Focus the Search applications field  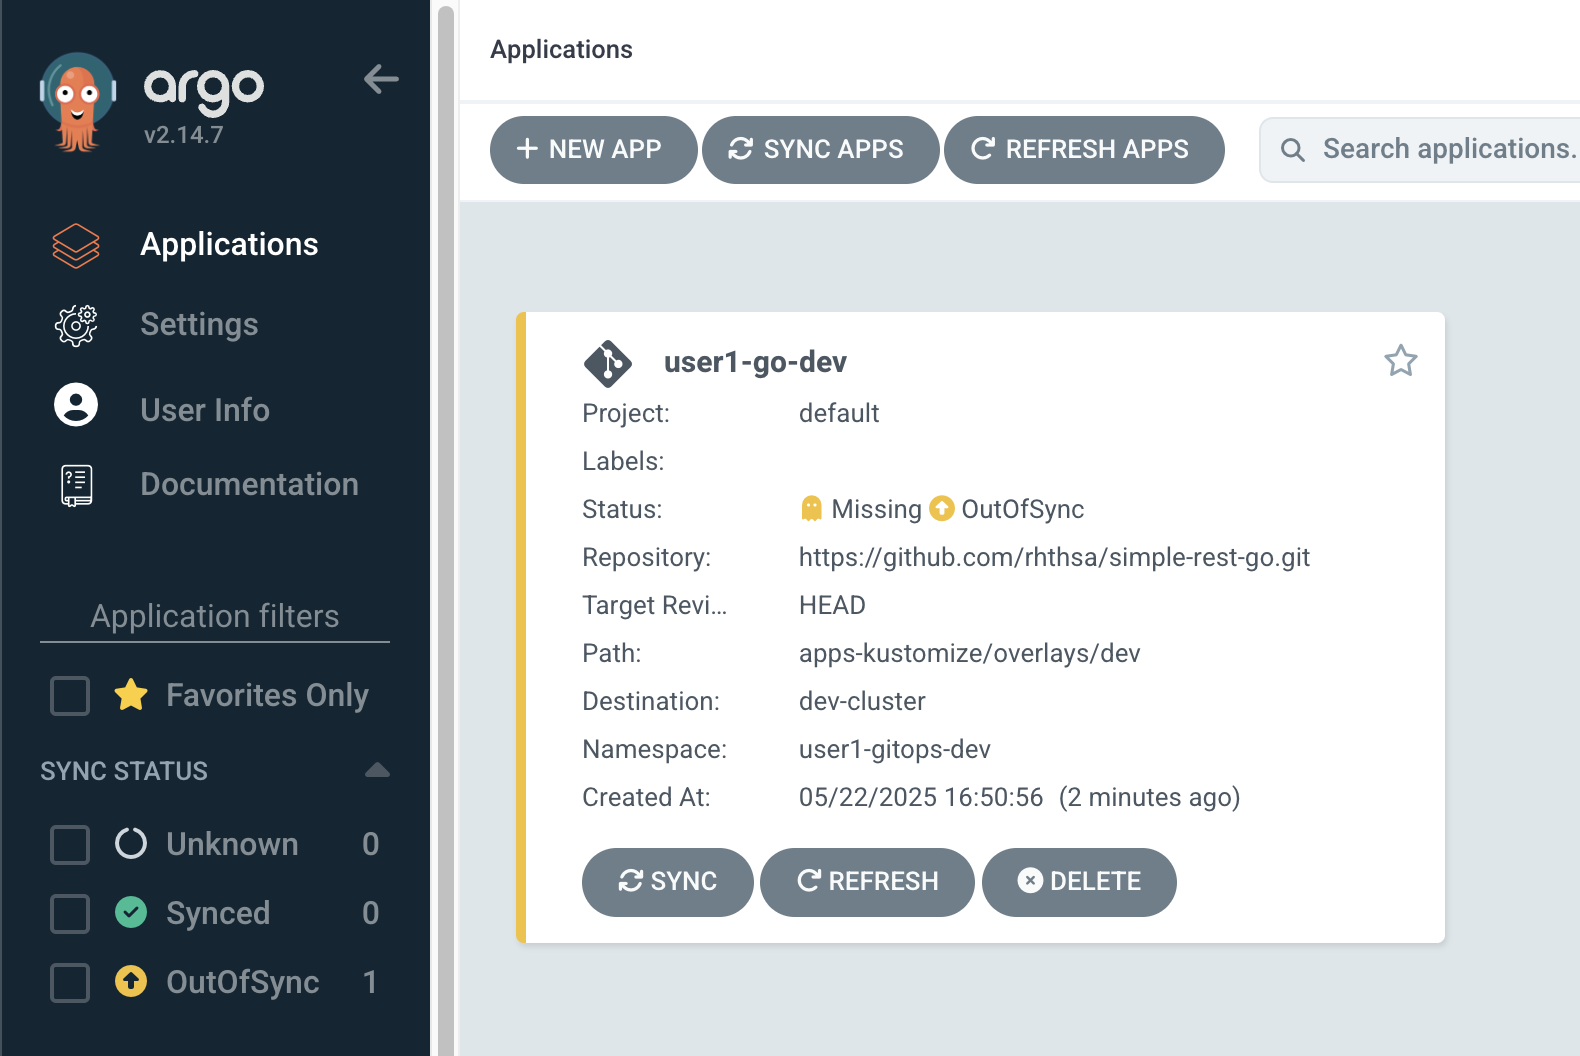pyautogui.click(x=1420, y=150)
